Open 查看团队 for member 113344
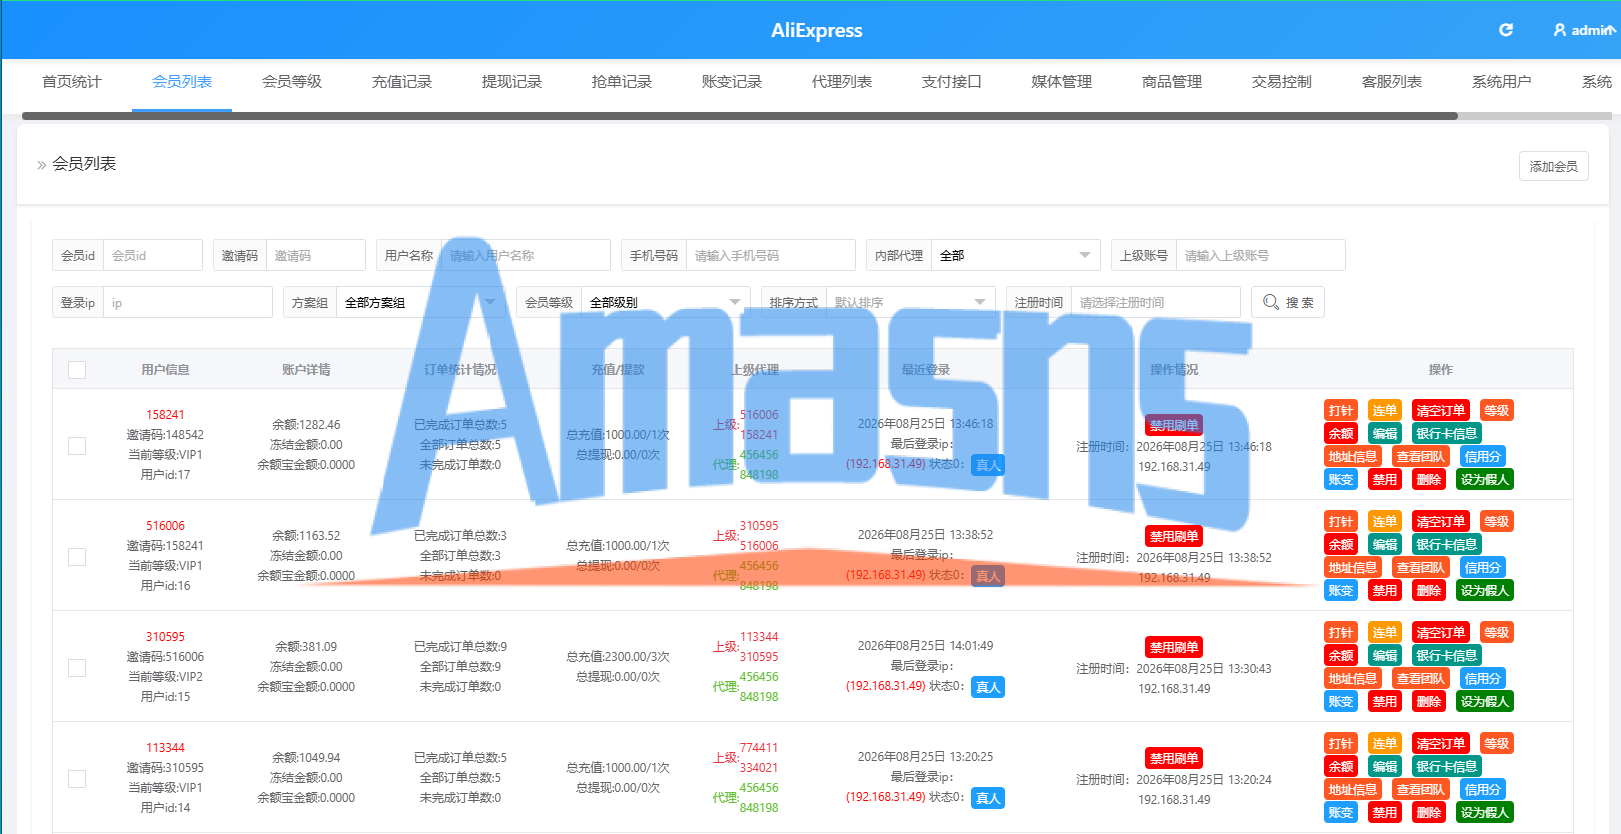The image size is (1621, 834). point(1420,789)
